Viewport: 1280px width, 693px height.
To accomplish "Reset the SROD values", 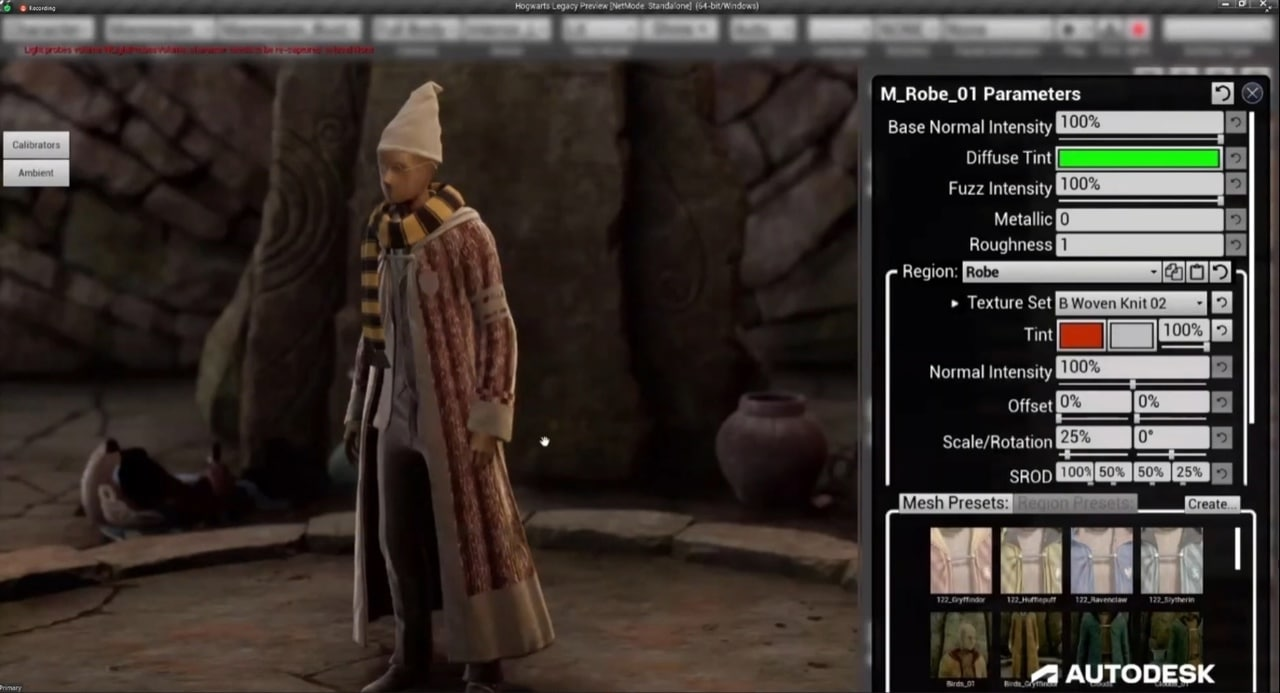I will tap(1221, 472).
